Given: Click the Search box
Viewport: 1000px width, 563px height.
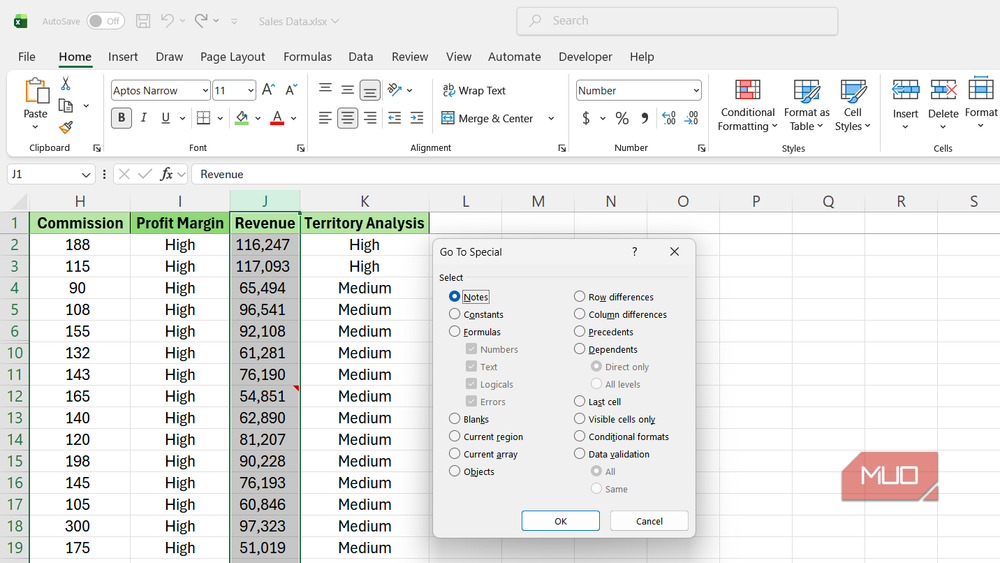Looking at the screenshot, I should tap(677, 21).
